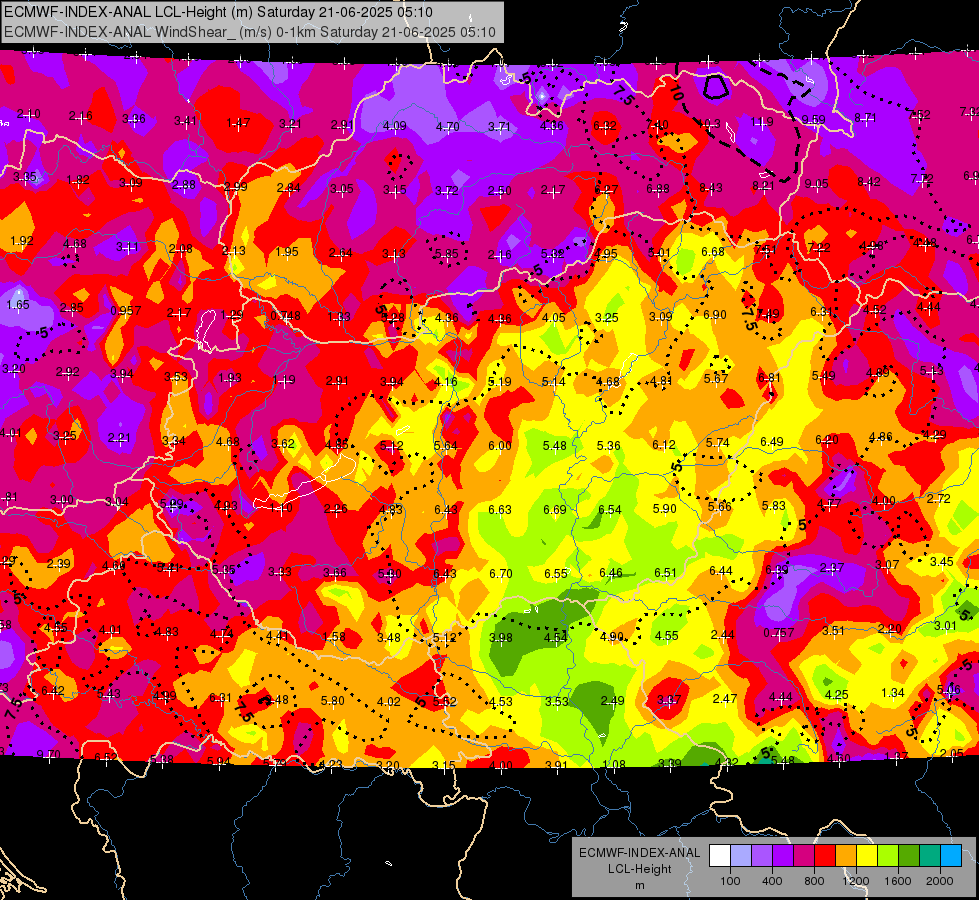Screen dimensions: 979x900
Task: Pick the red legend swatch
Action: tap(825, 856)
